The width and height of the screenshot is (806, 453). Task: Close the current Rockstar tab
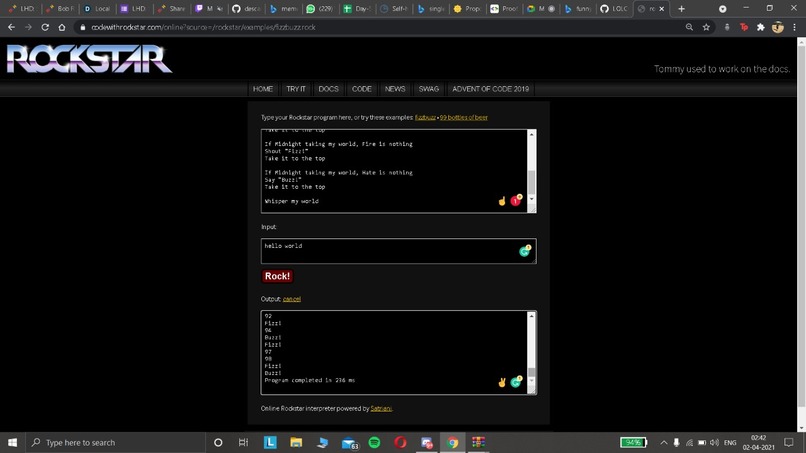(662, 9)
